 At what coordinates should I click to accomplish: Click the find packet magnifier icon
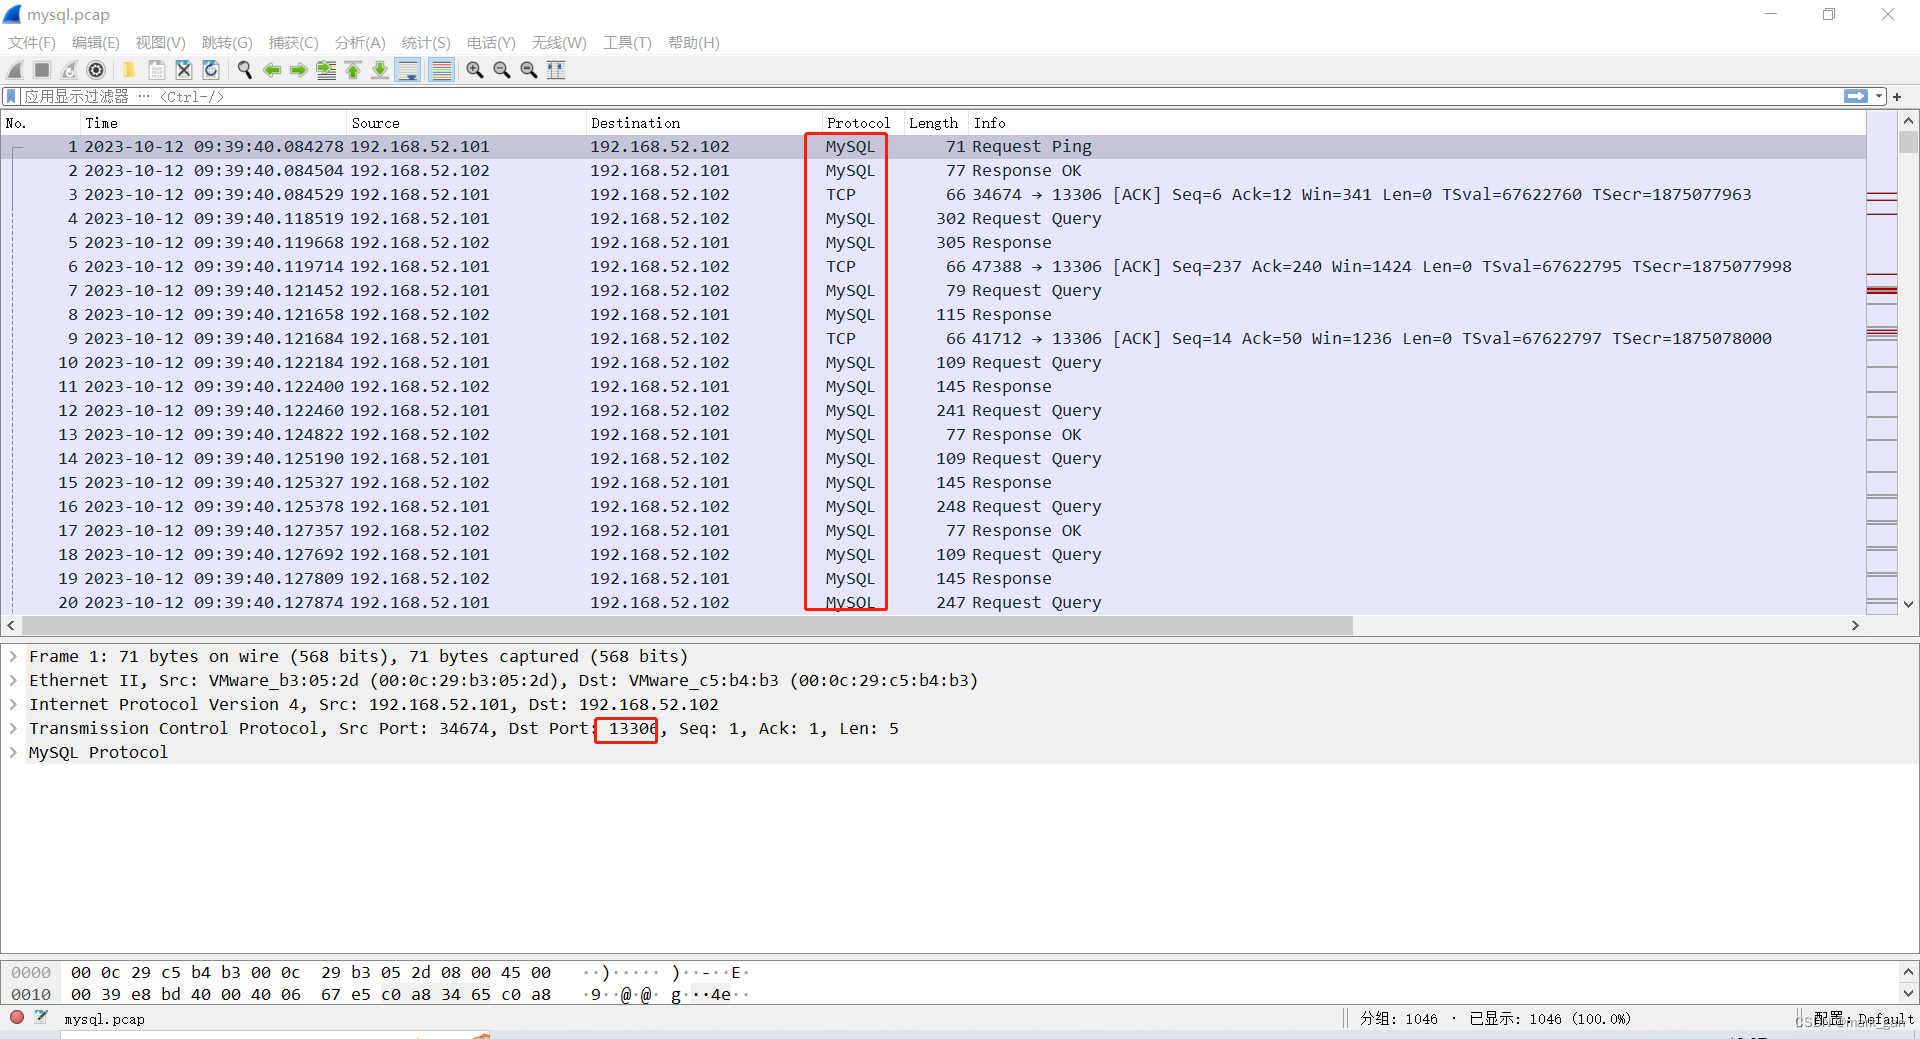244,70
